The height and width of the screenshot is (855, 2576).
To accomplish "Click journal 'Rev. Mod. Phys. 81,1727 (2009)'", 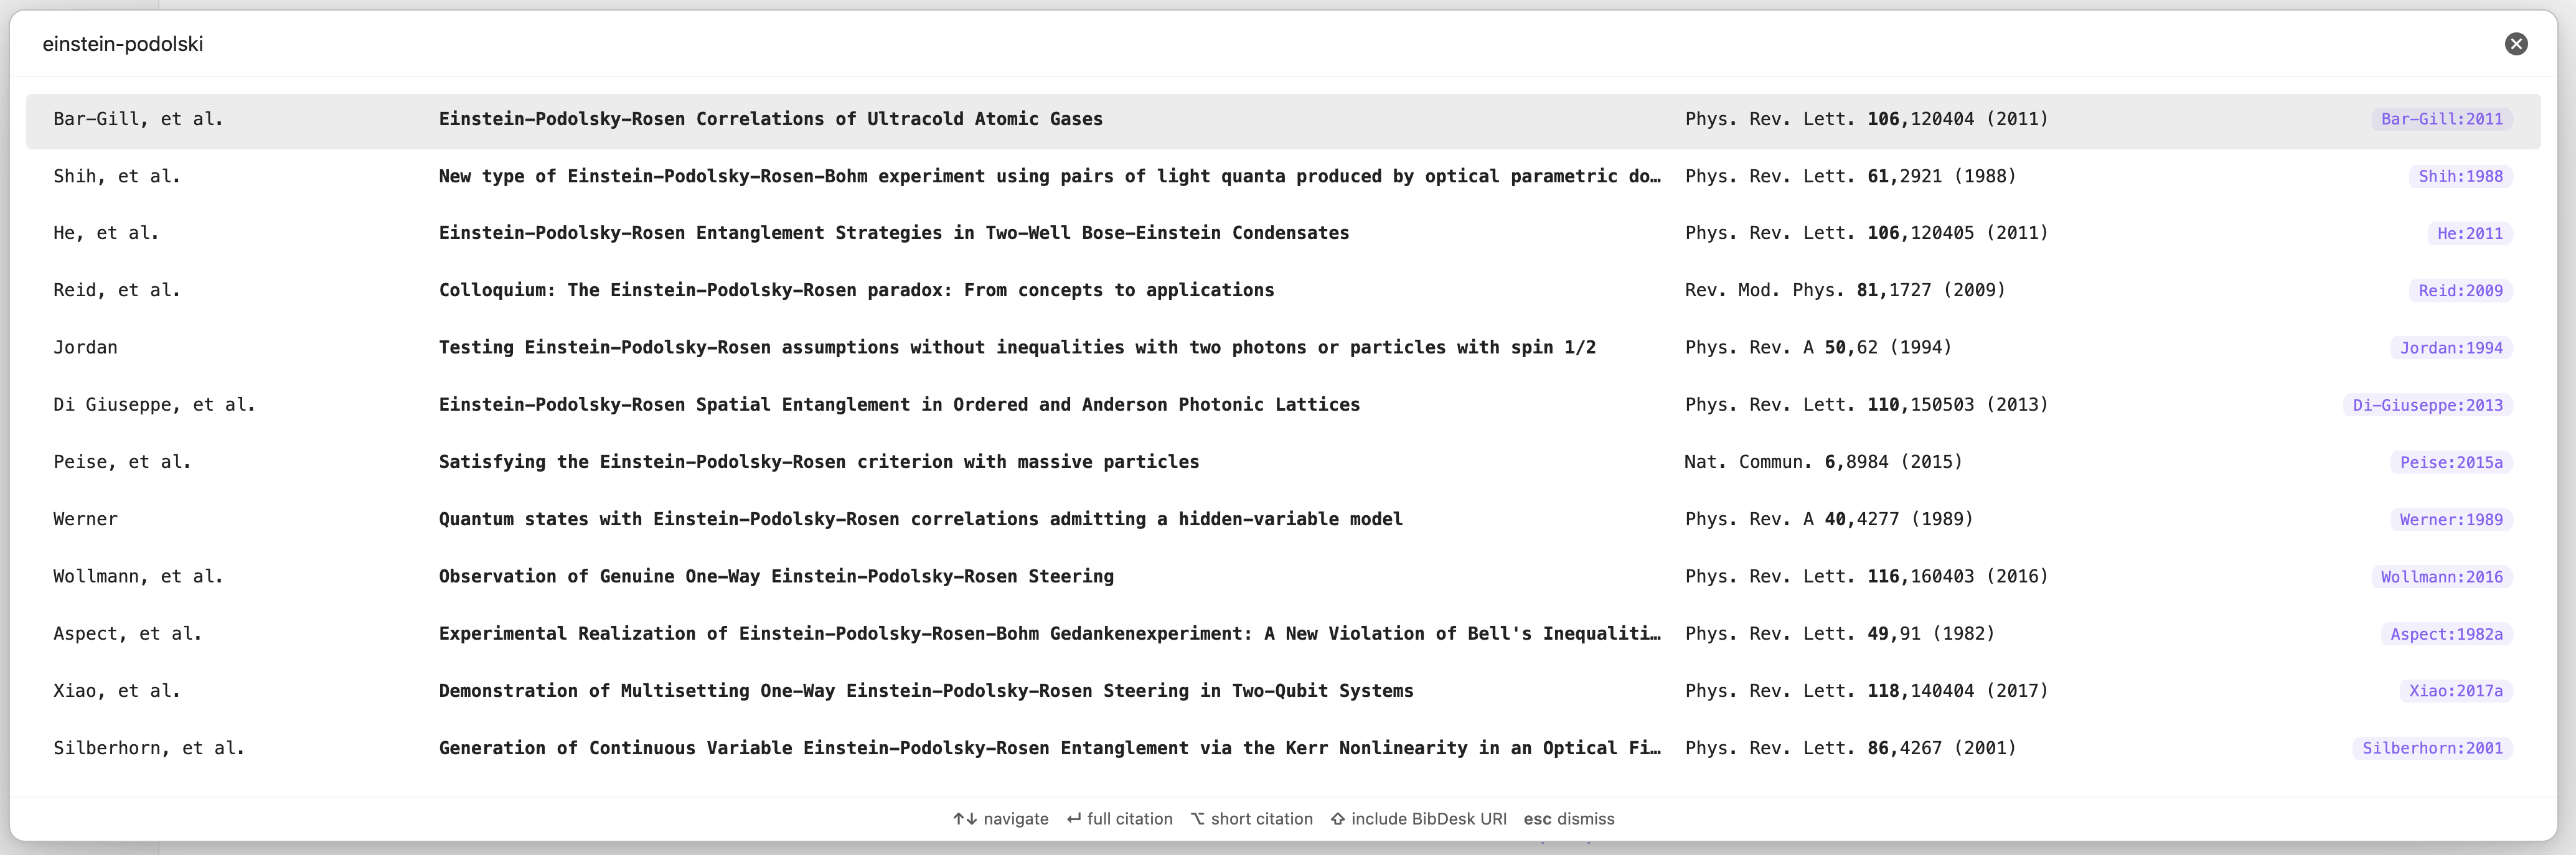I will [1845, 290].
